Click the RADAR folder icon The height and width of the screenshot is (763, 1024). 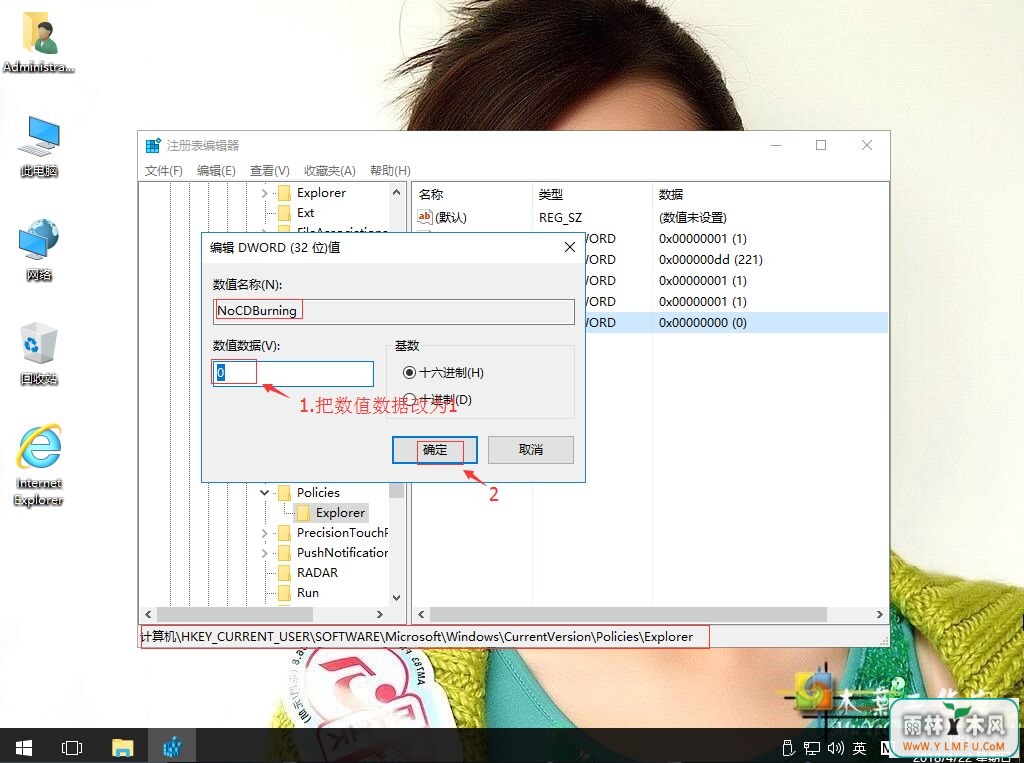point(285,573)
